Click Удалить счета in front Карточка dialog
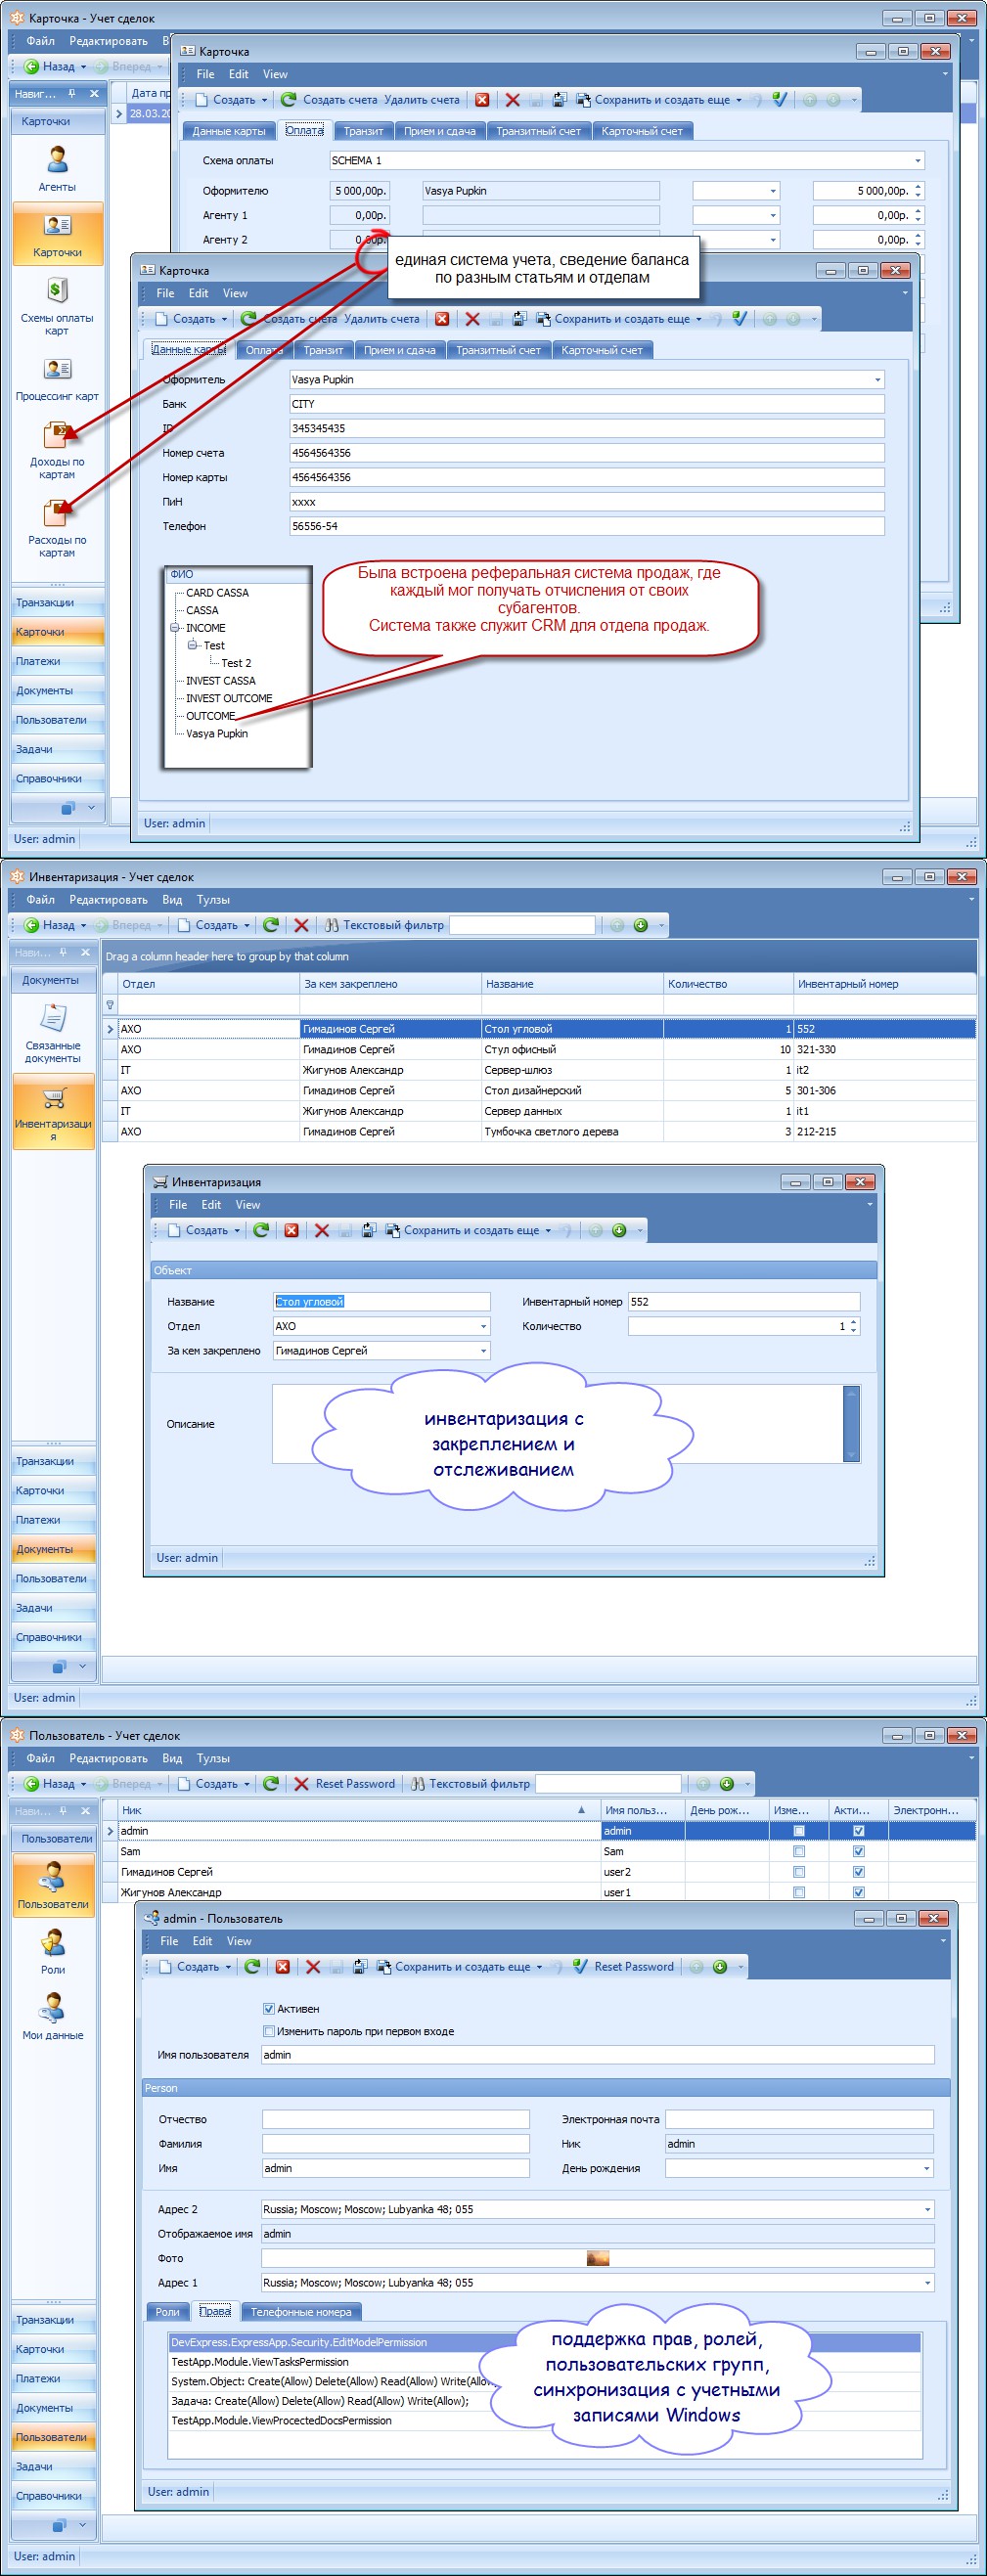The width and height of the screenshot is (987, 2576). tap(382, 318)
